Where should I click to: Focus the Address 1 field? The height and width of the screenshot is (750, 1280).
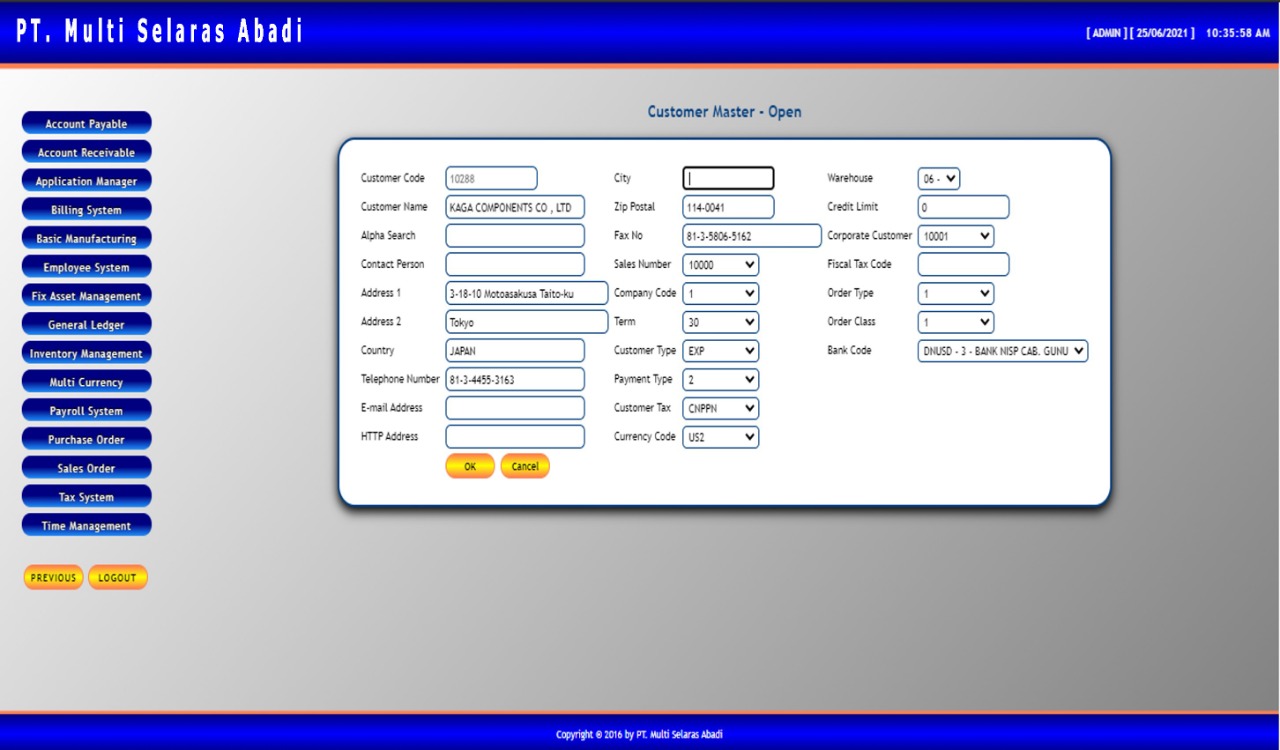point(527,293)
